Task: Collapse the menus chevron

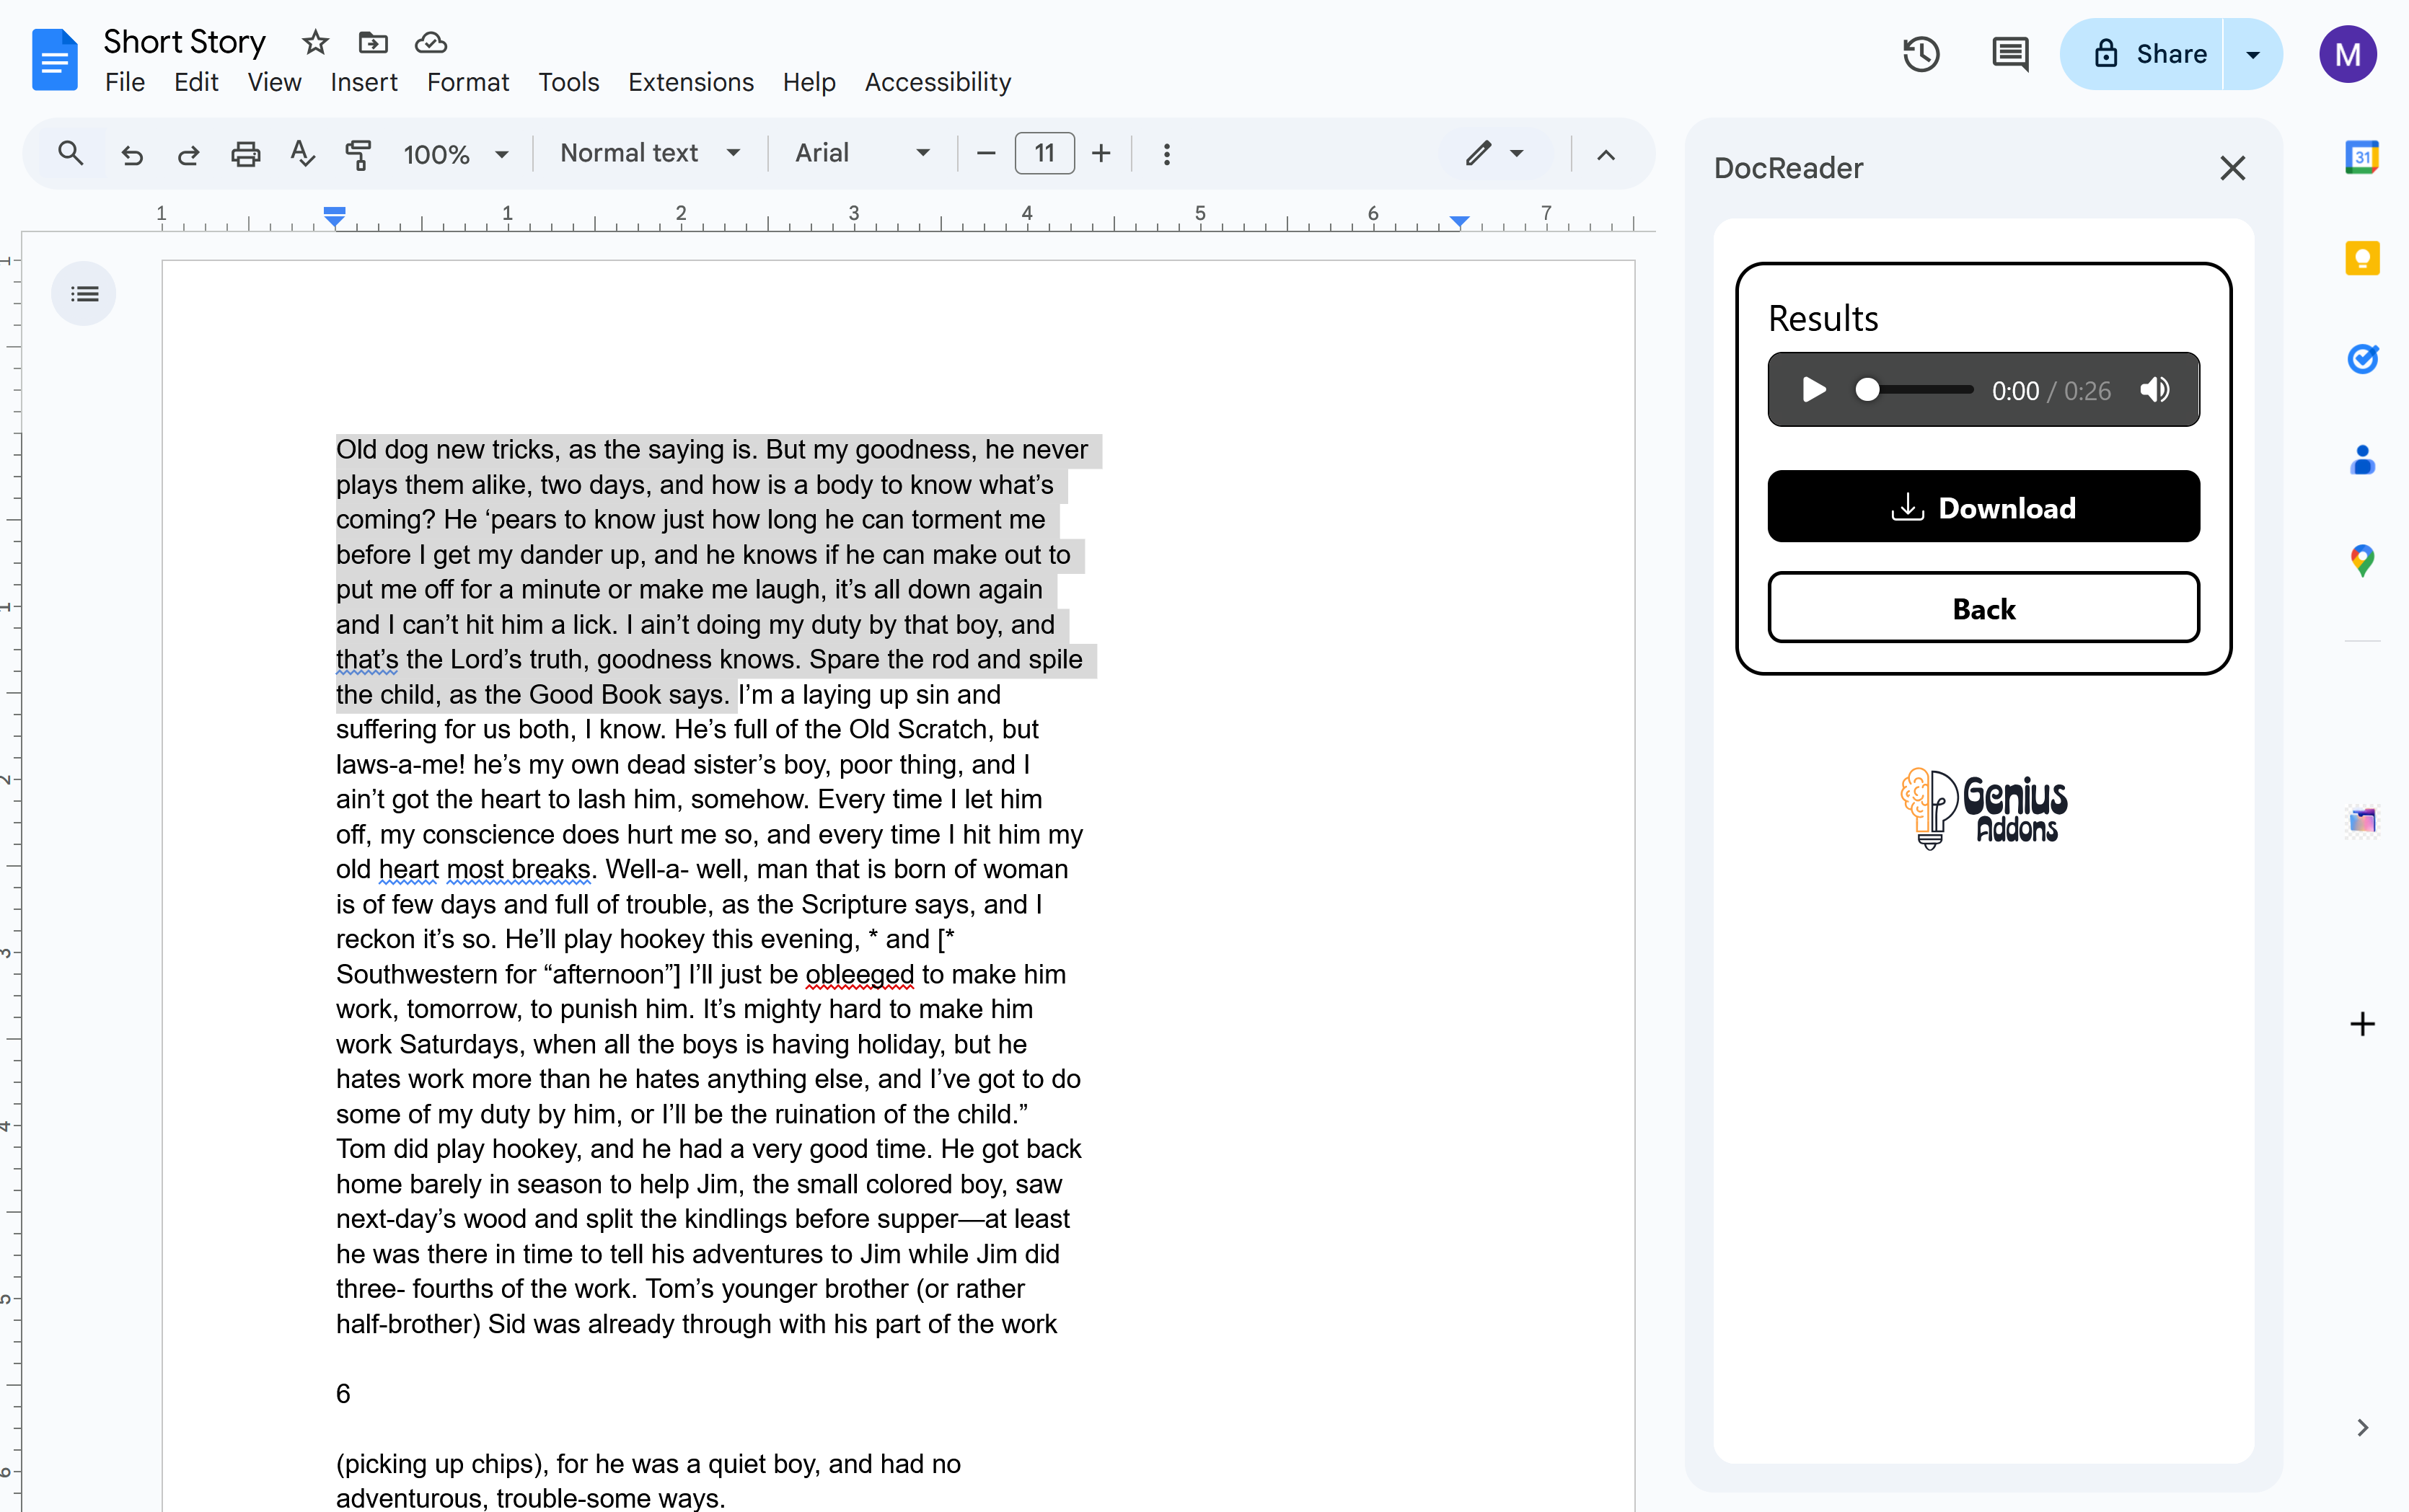Action: (x=1605, y=154)
